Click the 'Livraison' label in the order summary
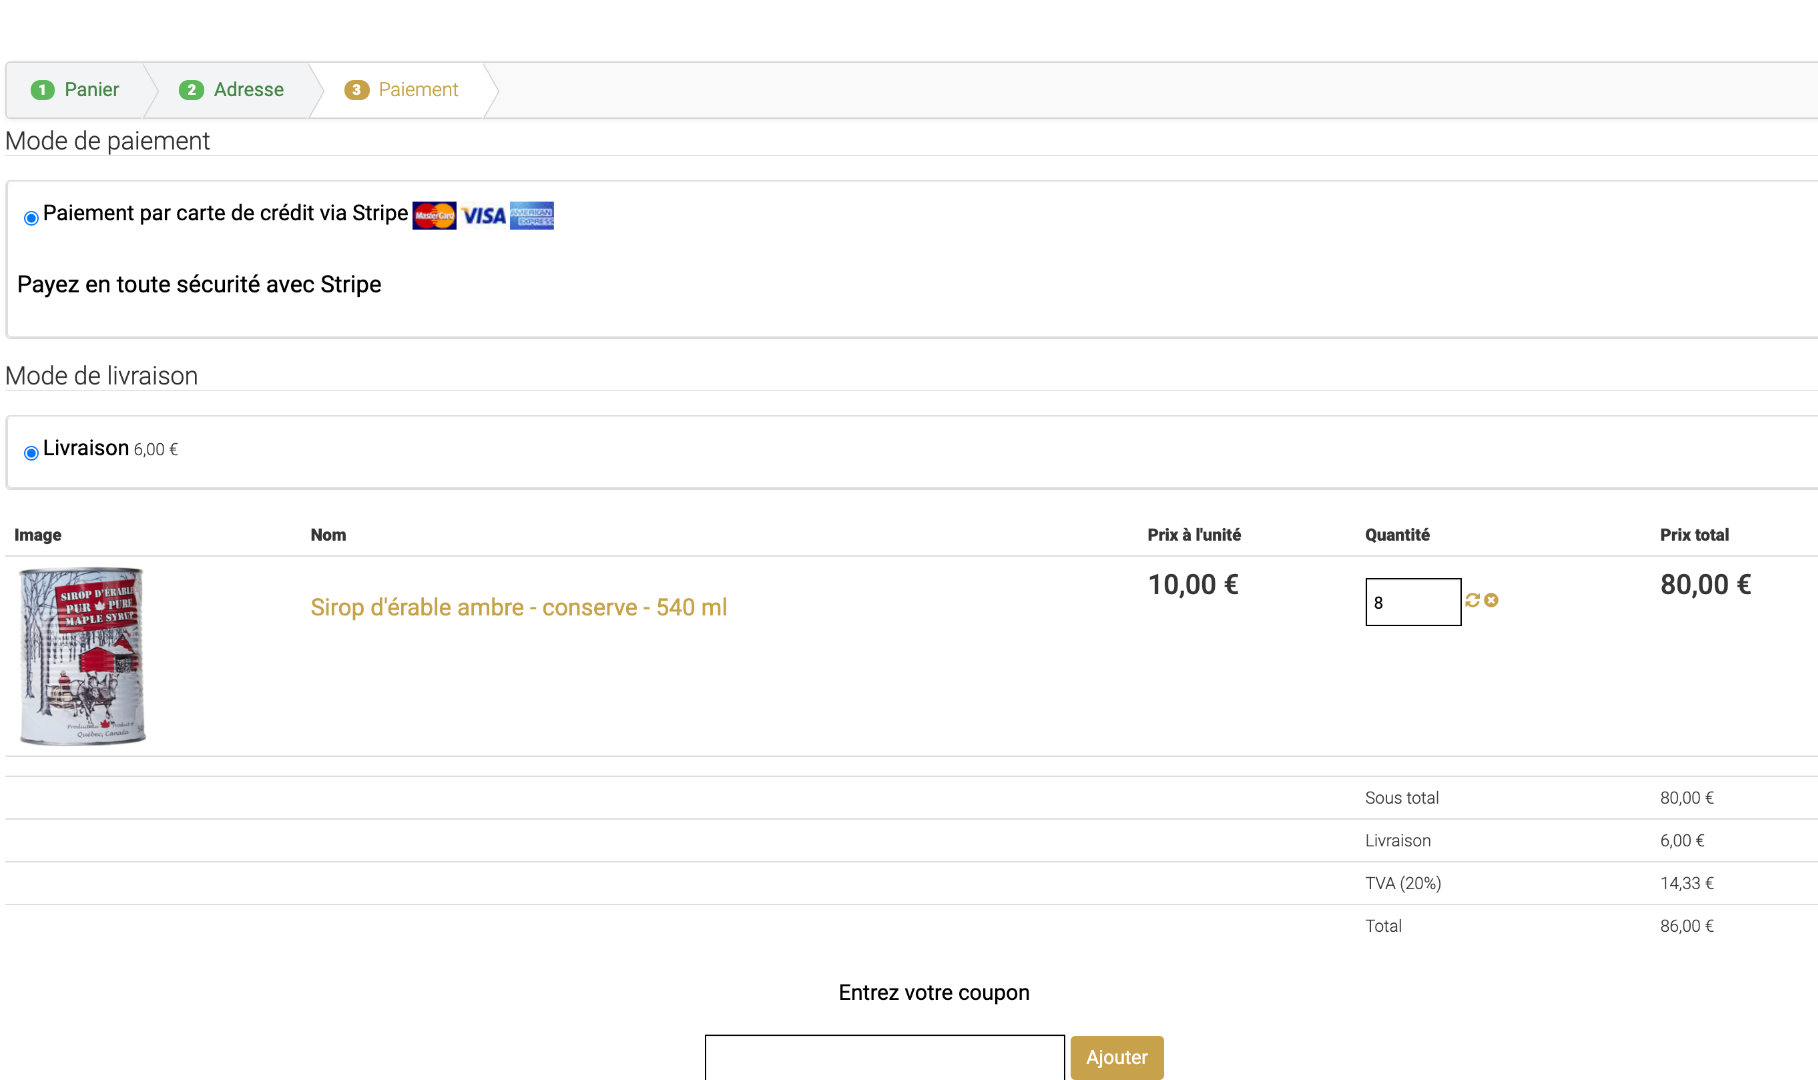 (1398, 841)
